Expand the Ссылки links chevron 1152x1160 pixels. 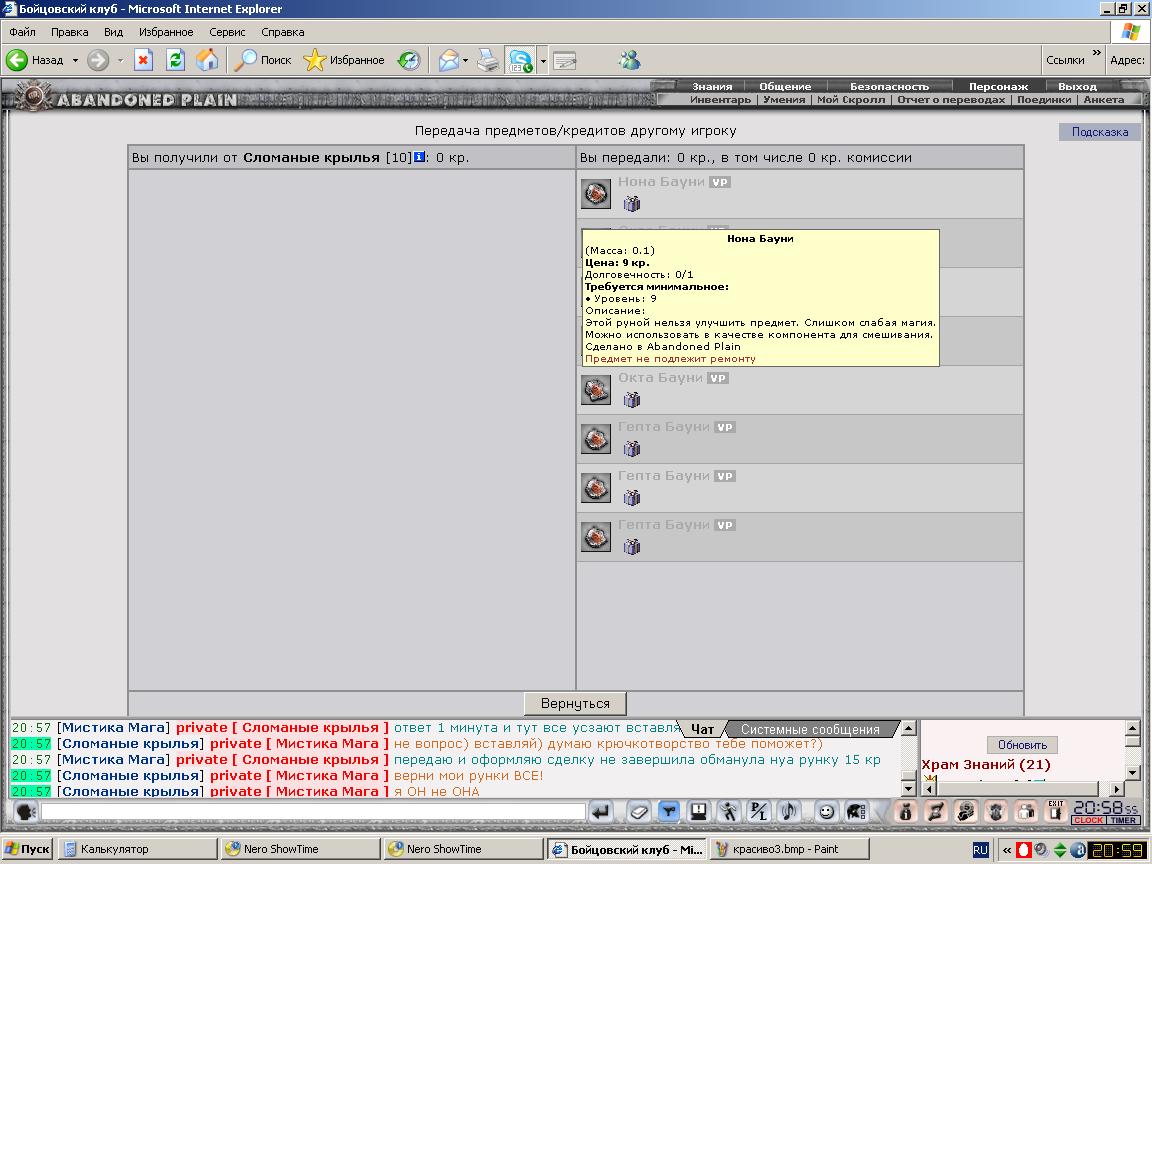pyautogui.click(x=1097, y=53)
